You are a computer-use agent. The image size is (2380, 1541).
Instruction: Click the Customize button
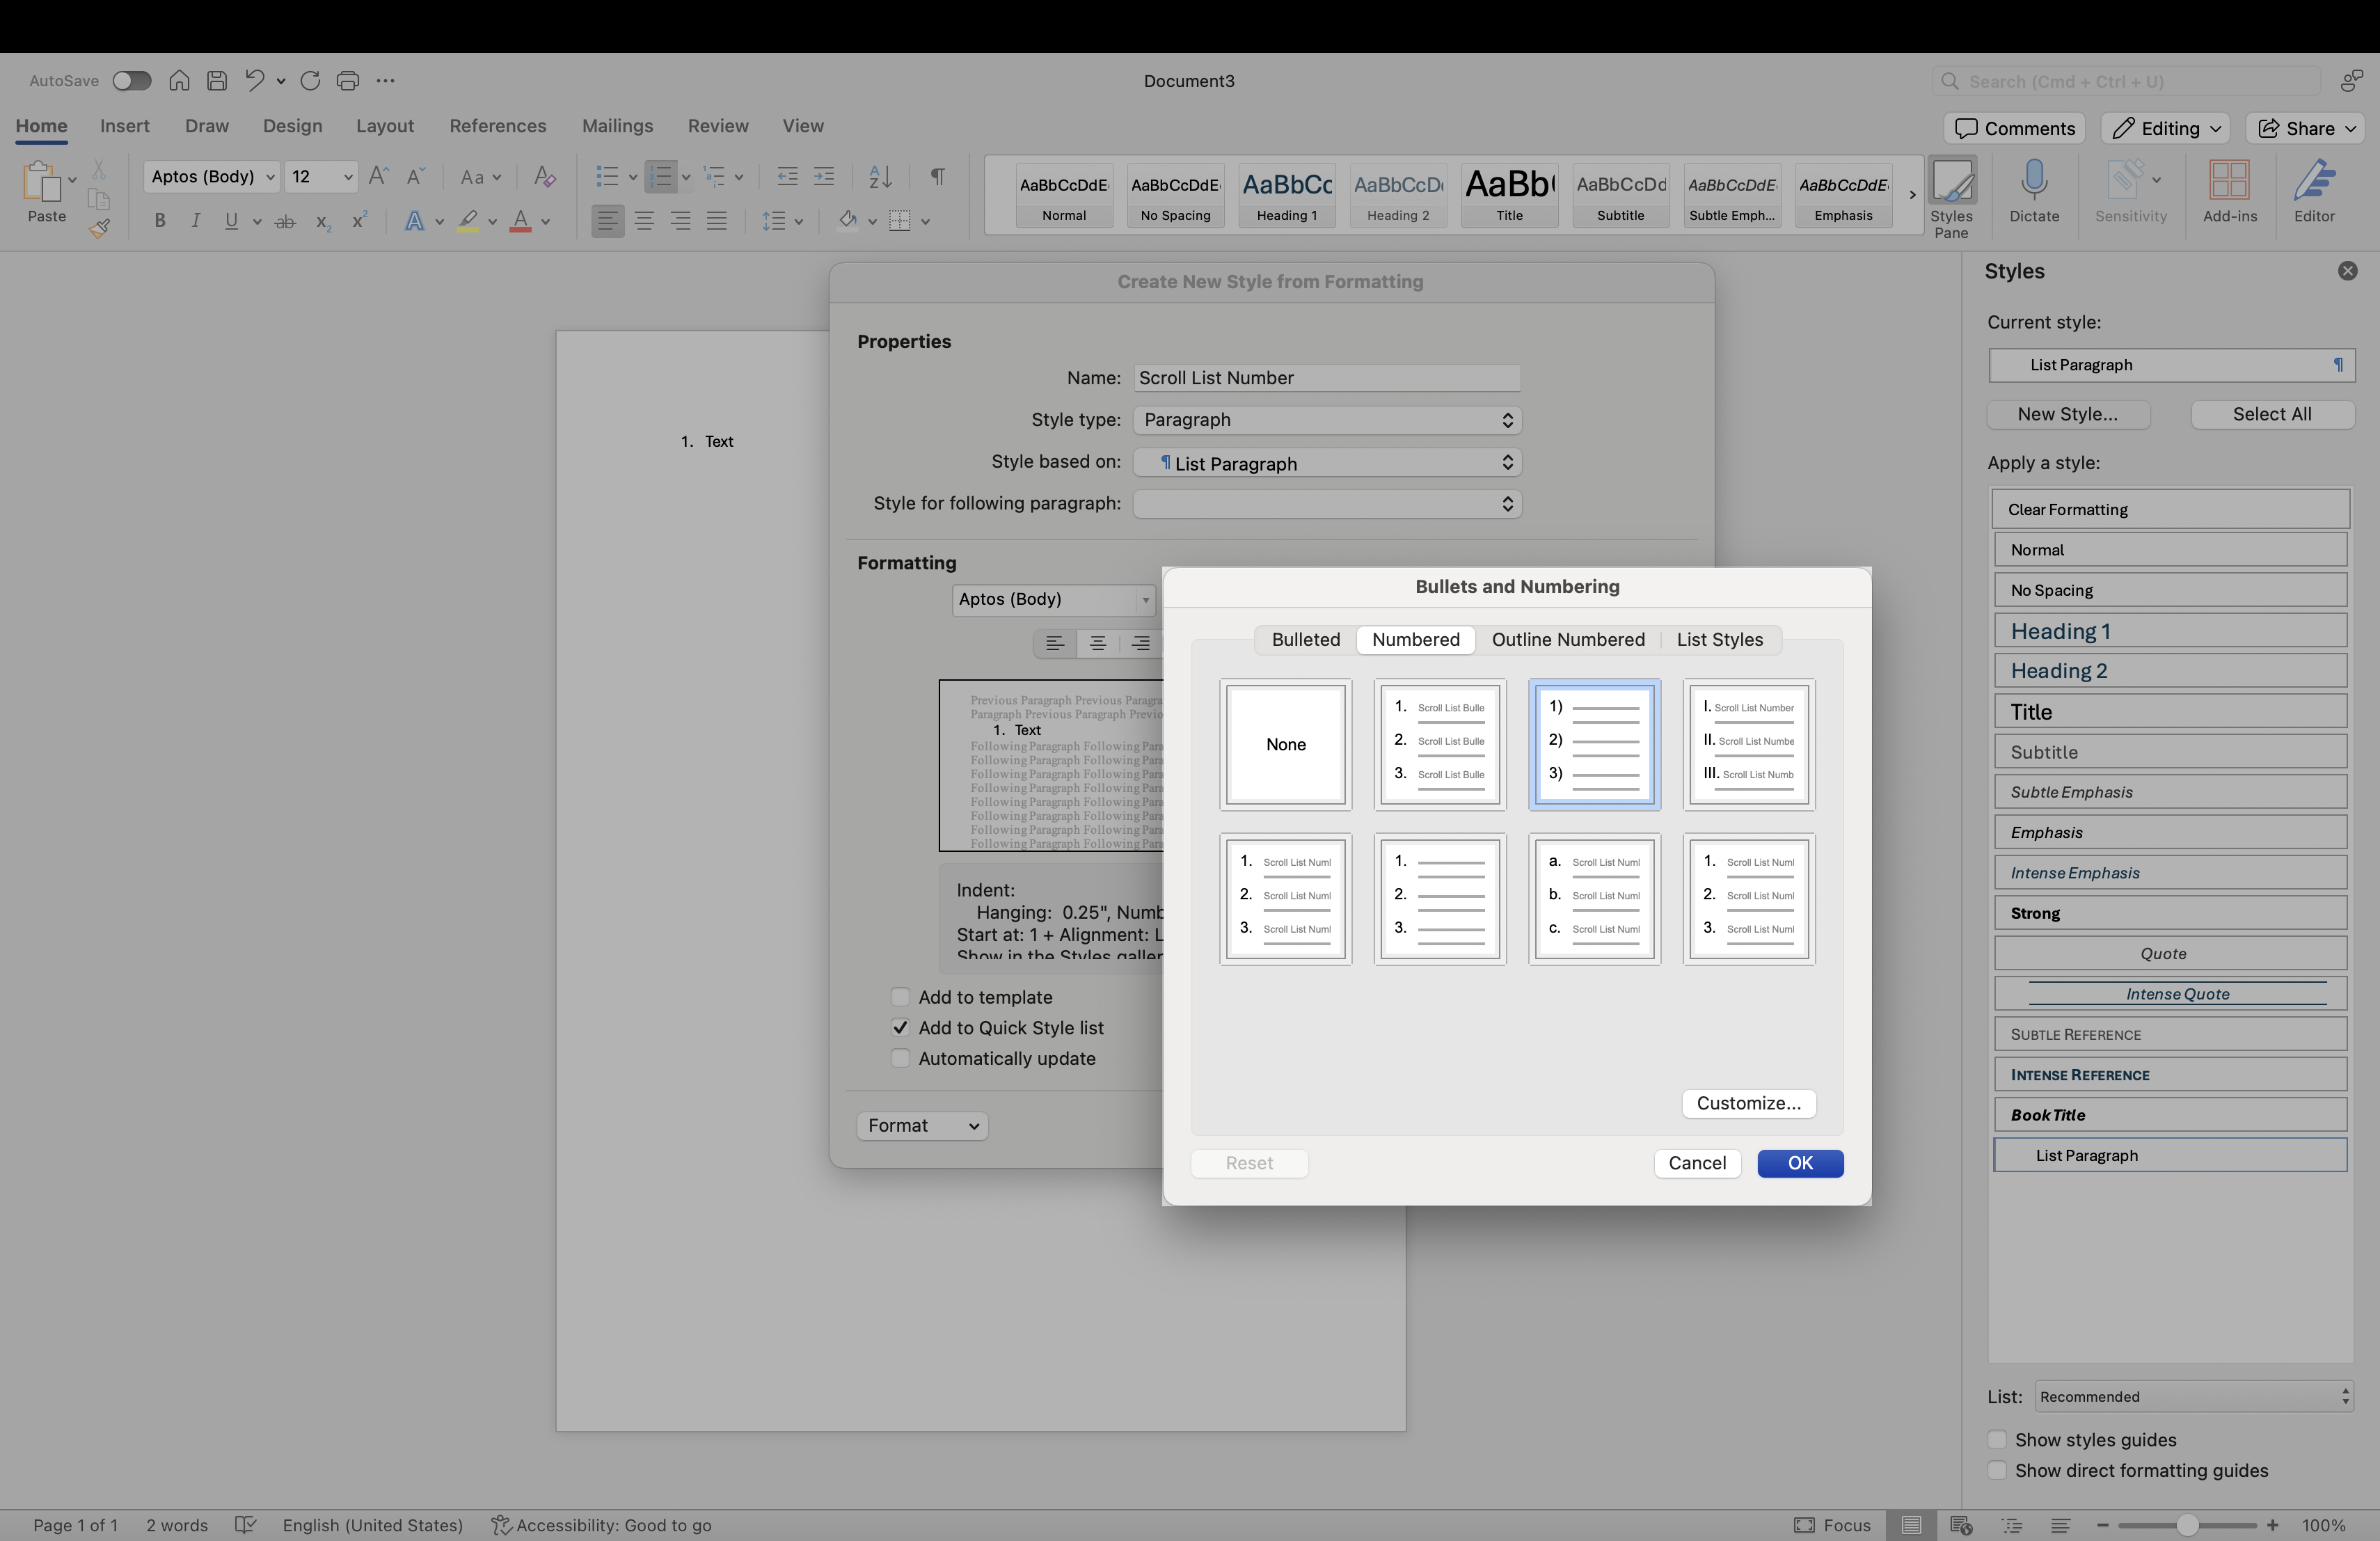[1748, 1103]
